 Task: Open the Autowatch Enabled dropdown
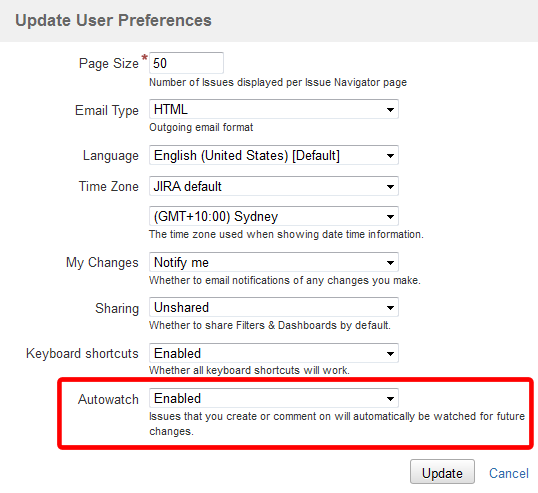pyautogui.click(x=274, y=398)
